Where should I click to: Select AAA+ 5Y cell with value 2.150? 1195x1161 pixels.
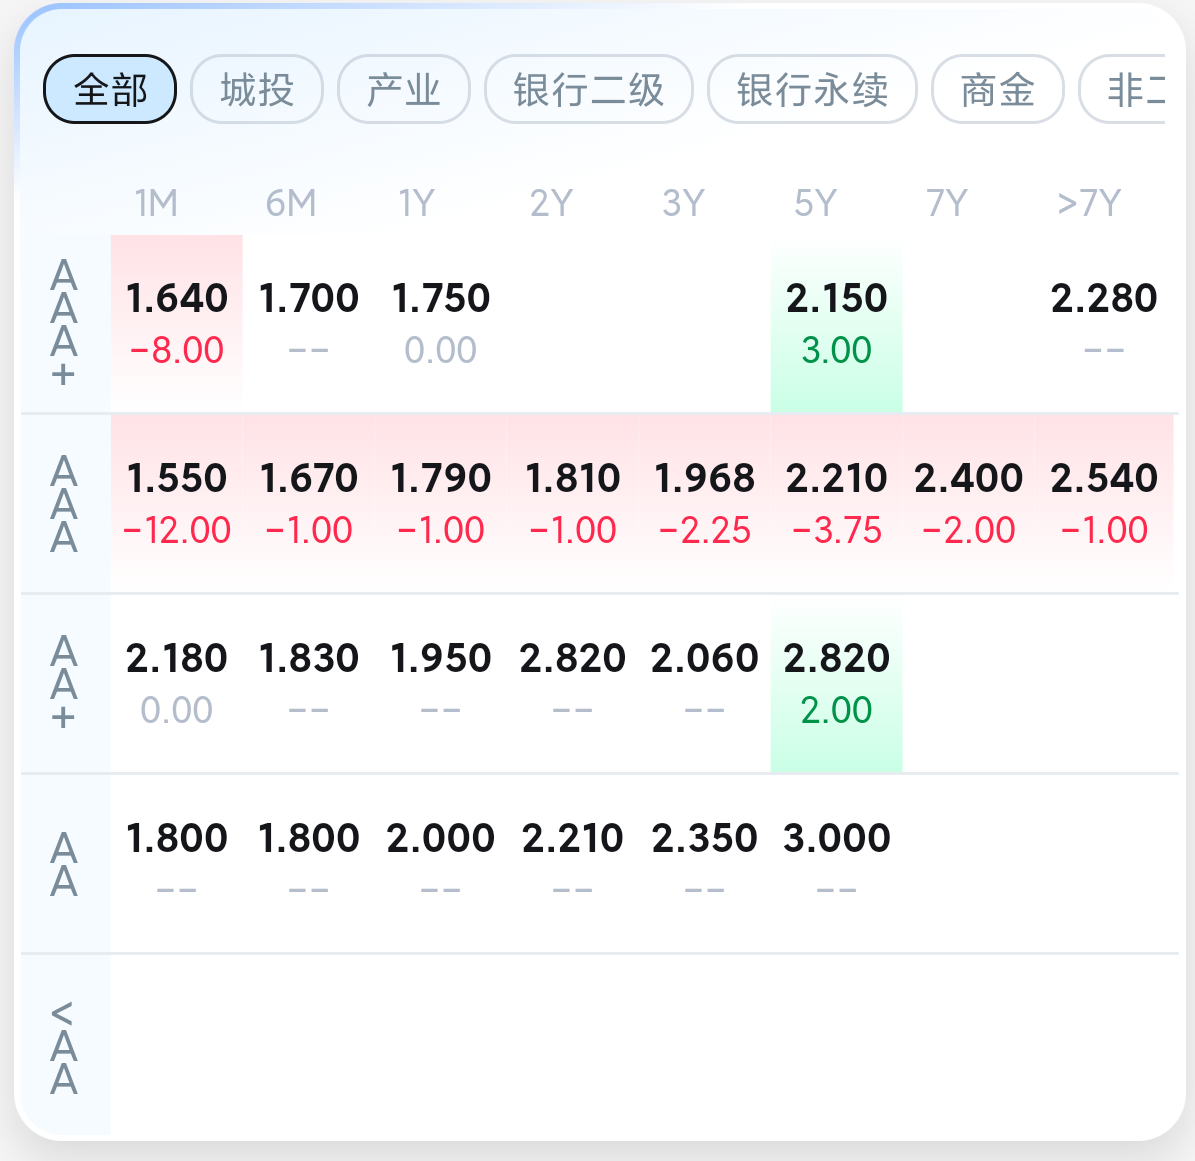[836, 322]
